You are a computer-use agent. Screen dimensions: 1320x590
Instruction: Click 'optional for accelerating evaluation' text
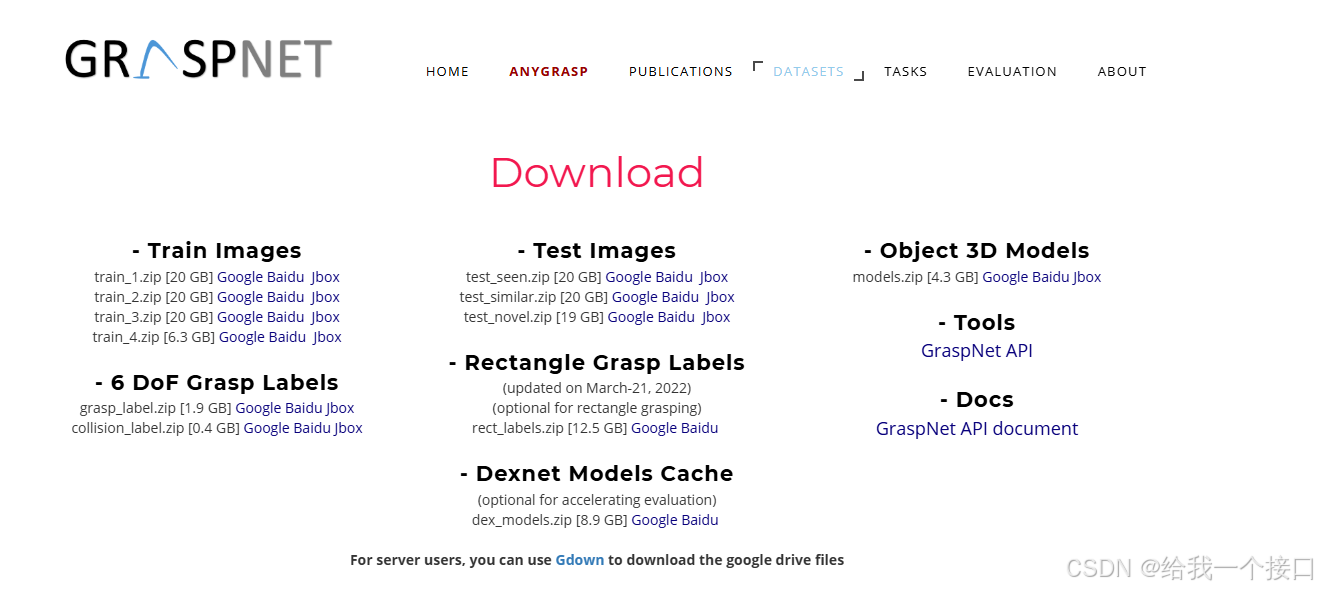click(x=597, y=500)
